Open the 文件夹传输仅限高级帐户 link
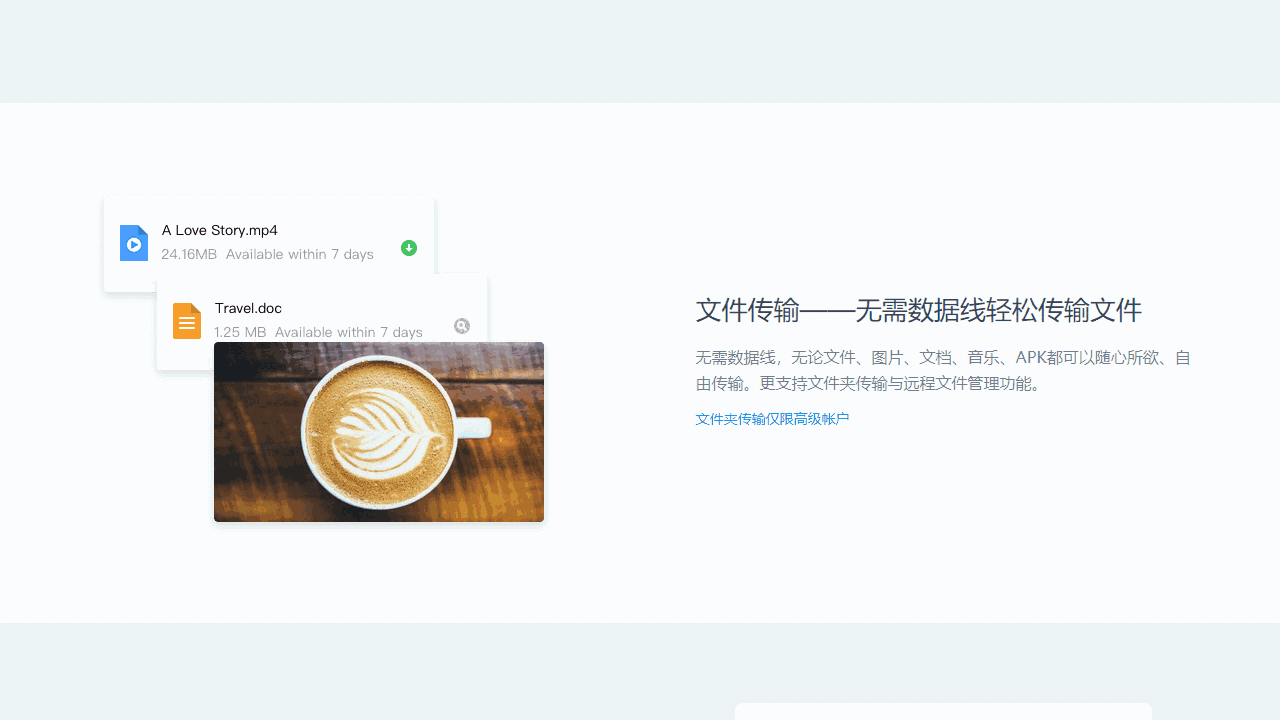Image resolution: width=1280 pixels, height=720 pixels. coord(771,418)
